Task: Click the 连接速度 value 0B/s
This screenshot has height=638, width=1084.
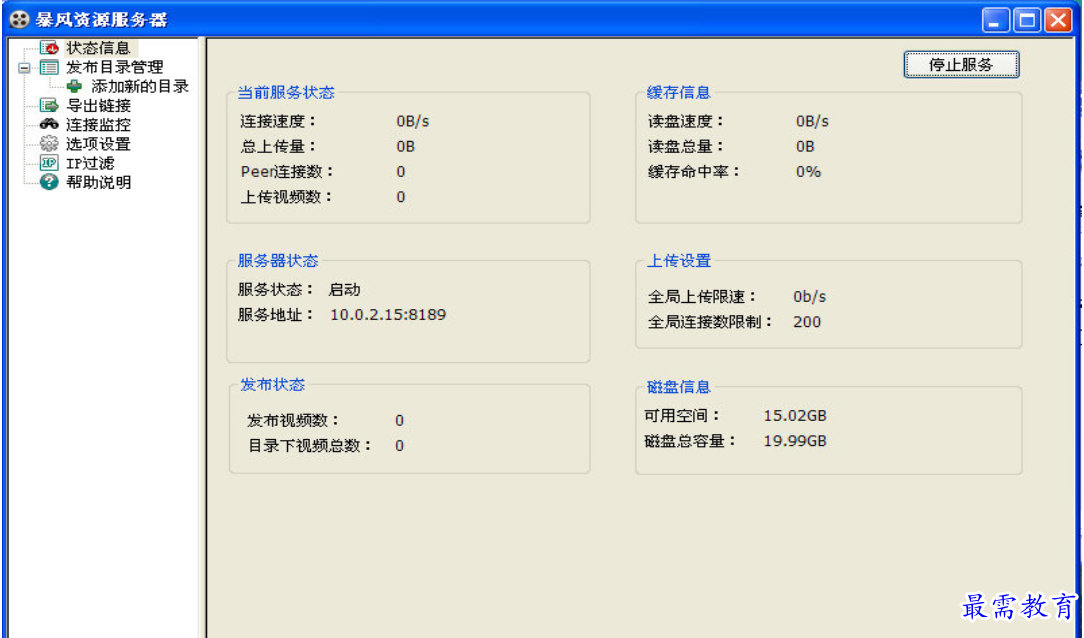Action: 413,121
